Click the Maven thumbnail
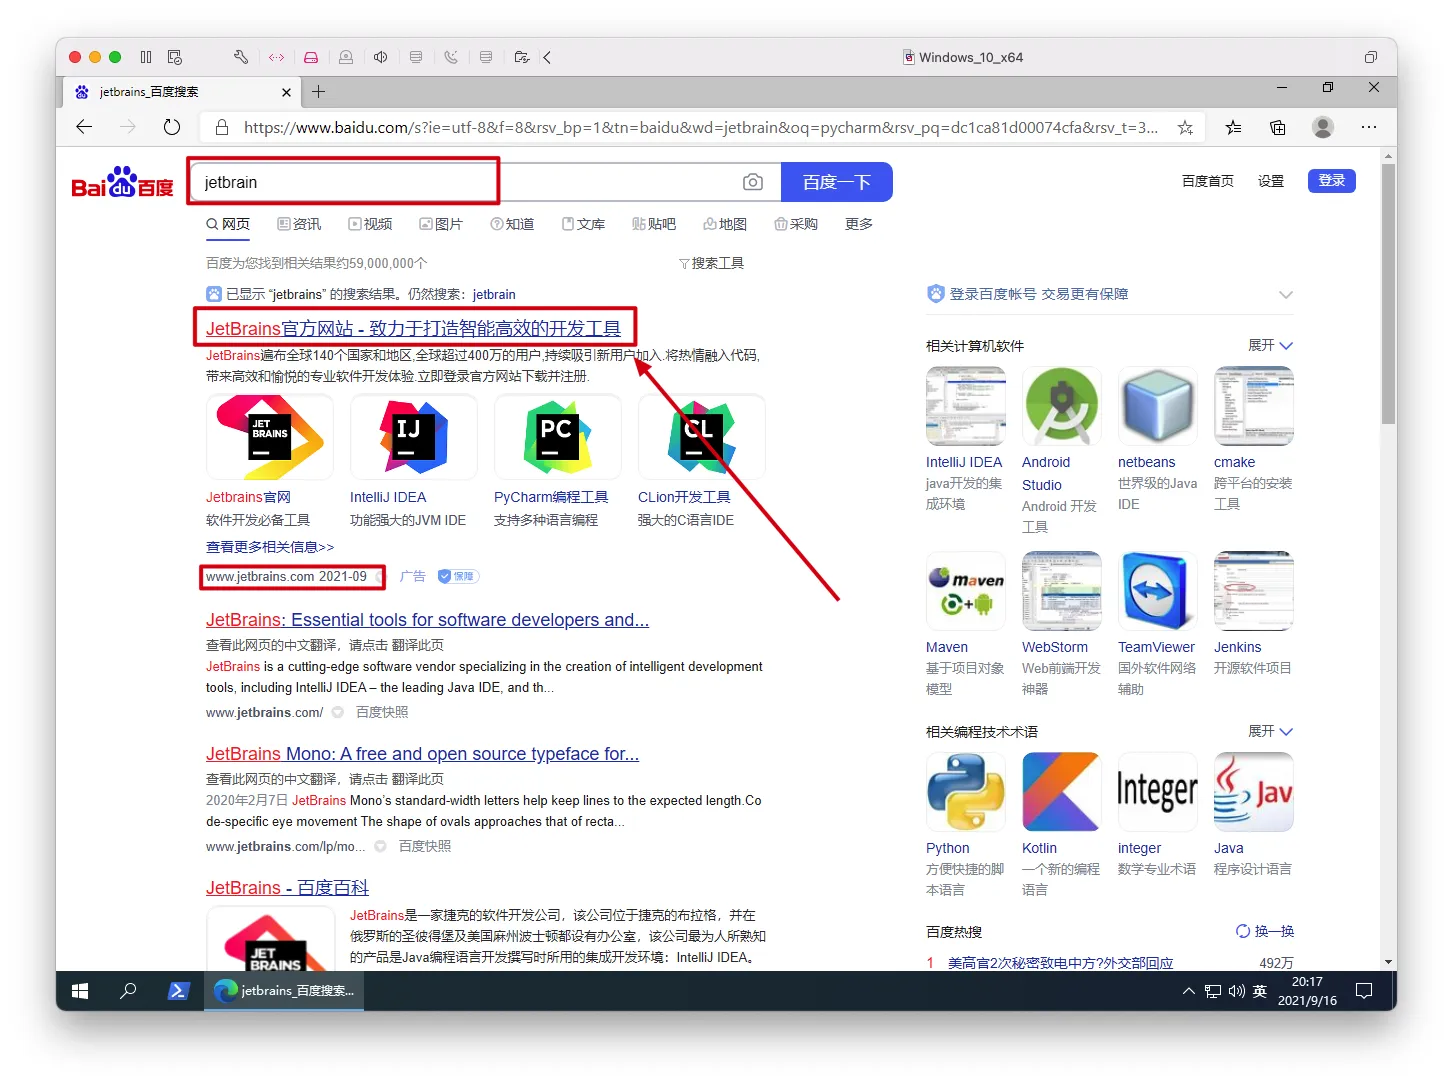 click(966, 591)
